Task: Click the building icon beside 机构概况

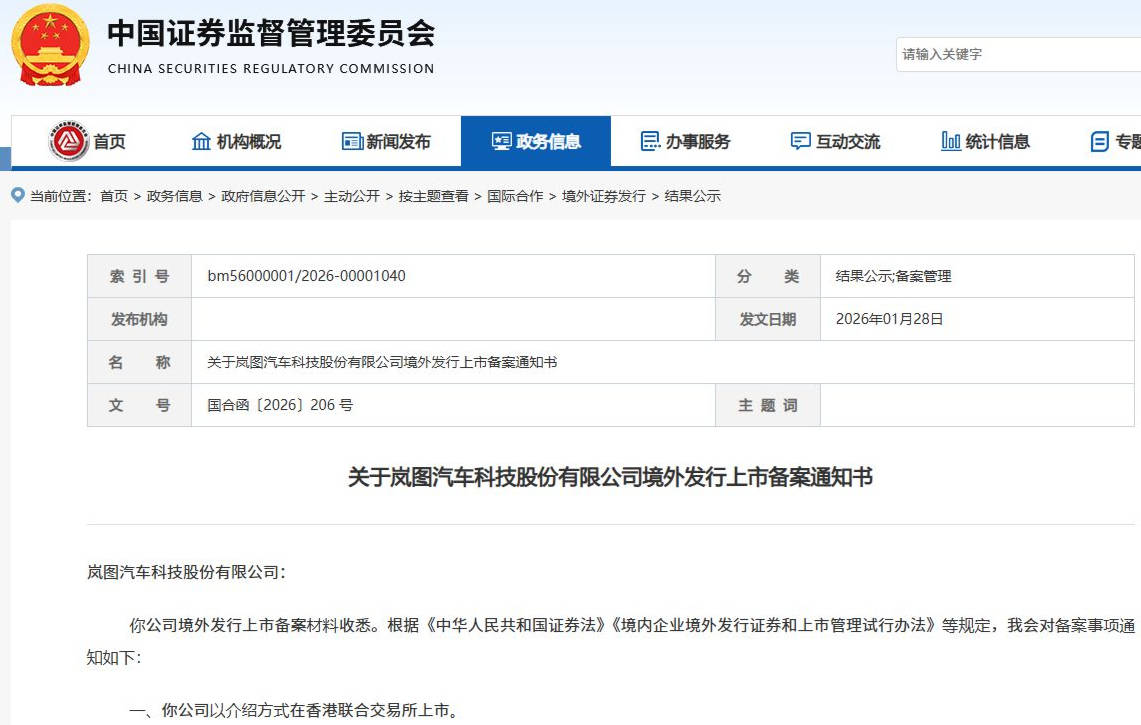Action: coord(201,141)
